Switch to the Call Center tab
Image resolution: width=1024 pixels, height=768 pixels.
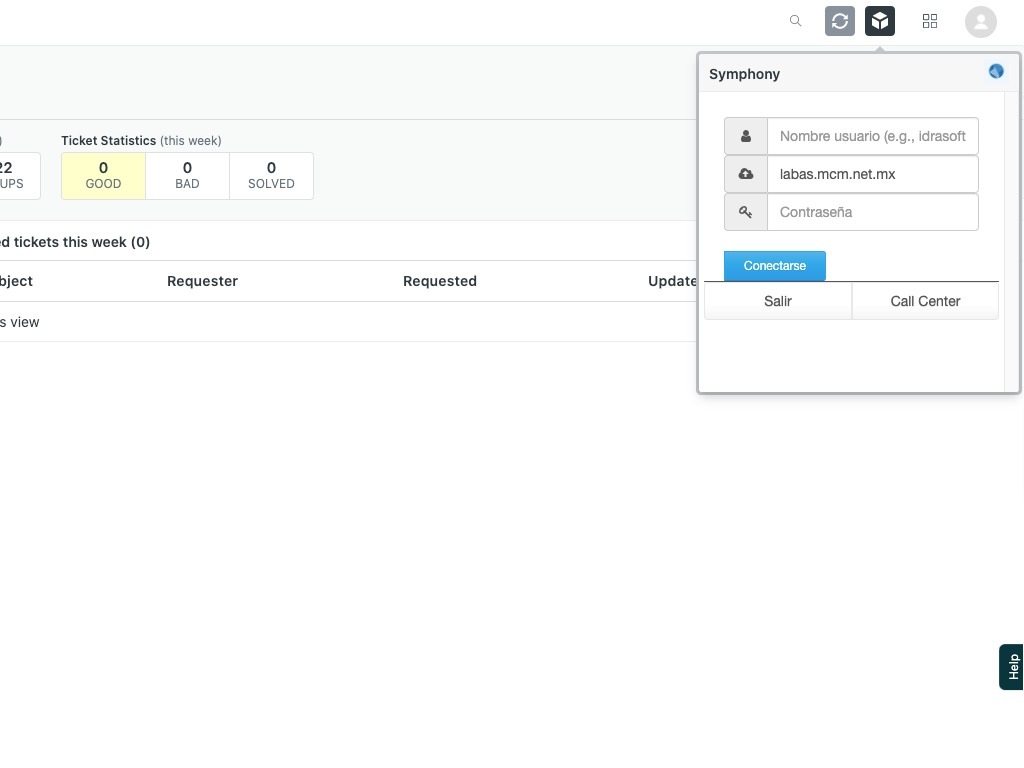click(925, 301)
